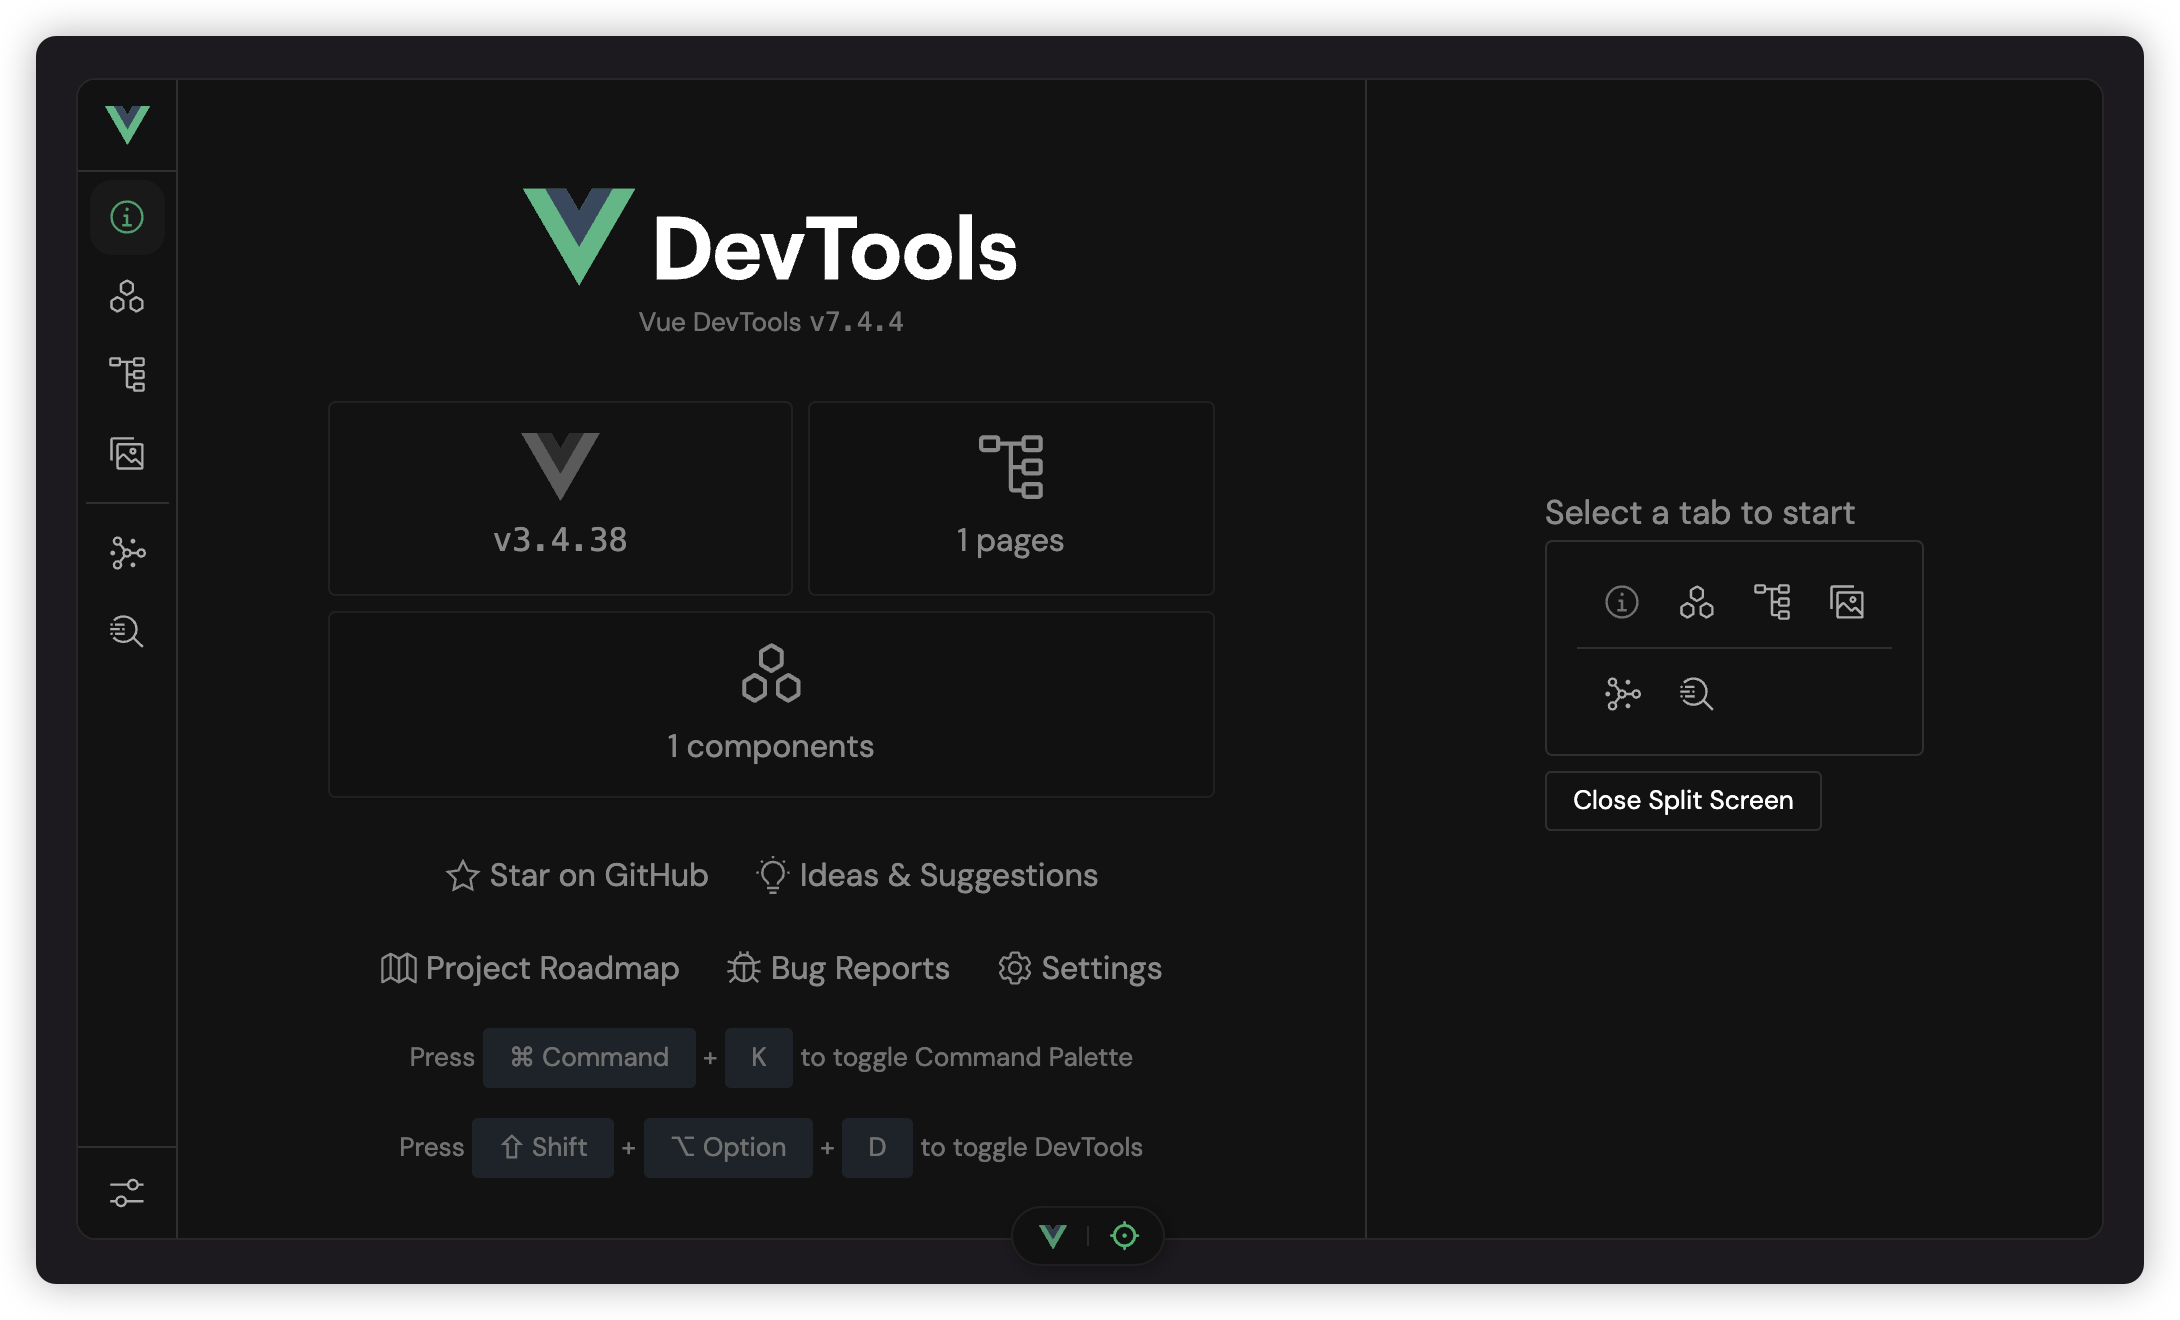Viewport: 2180px width, 1320px height.
Task: Open the Overview info tab in the sidebar
Action: pos(127,217)
